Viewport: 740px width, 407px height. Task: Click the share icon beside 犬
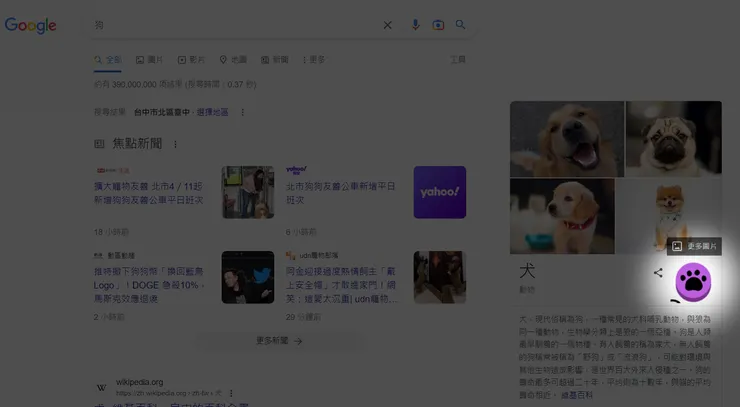(658, 273)
